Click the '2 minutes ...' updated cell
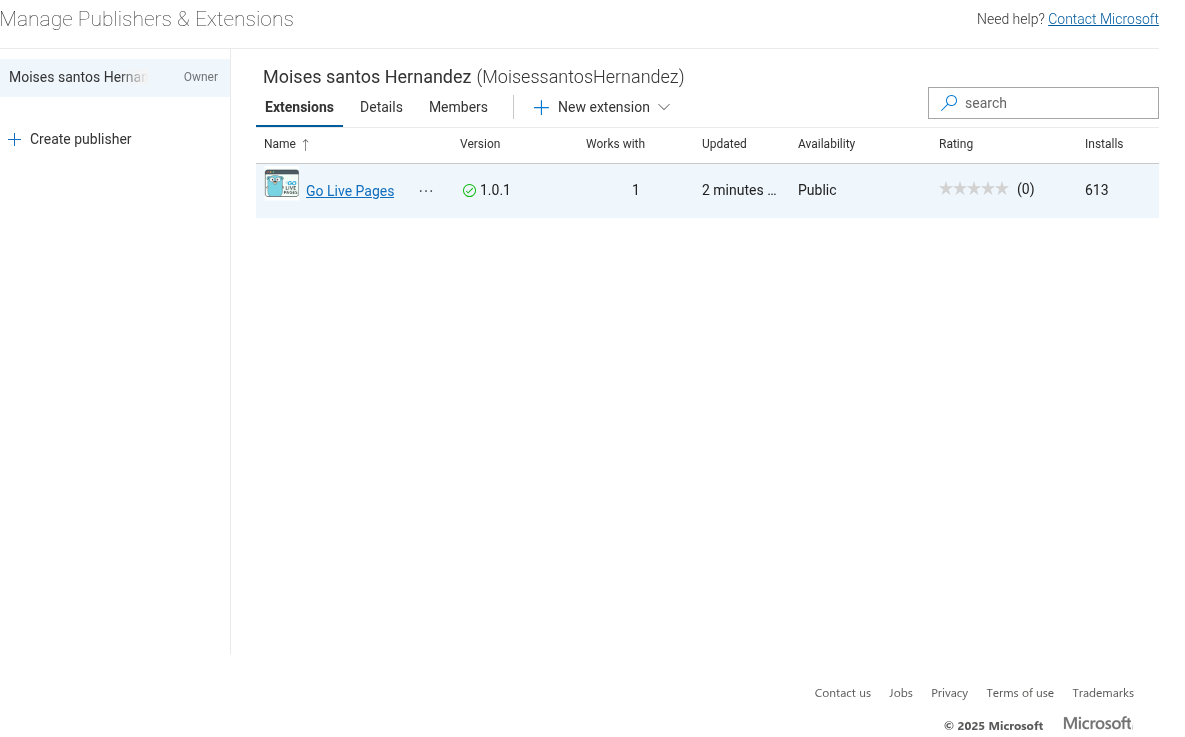 pyautogui.click(x=739, y=190)
